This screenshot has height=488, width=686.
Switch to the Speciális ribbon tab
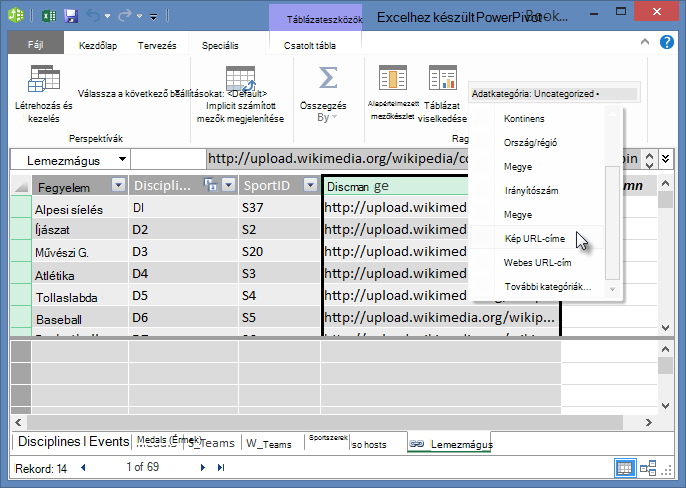220,46
